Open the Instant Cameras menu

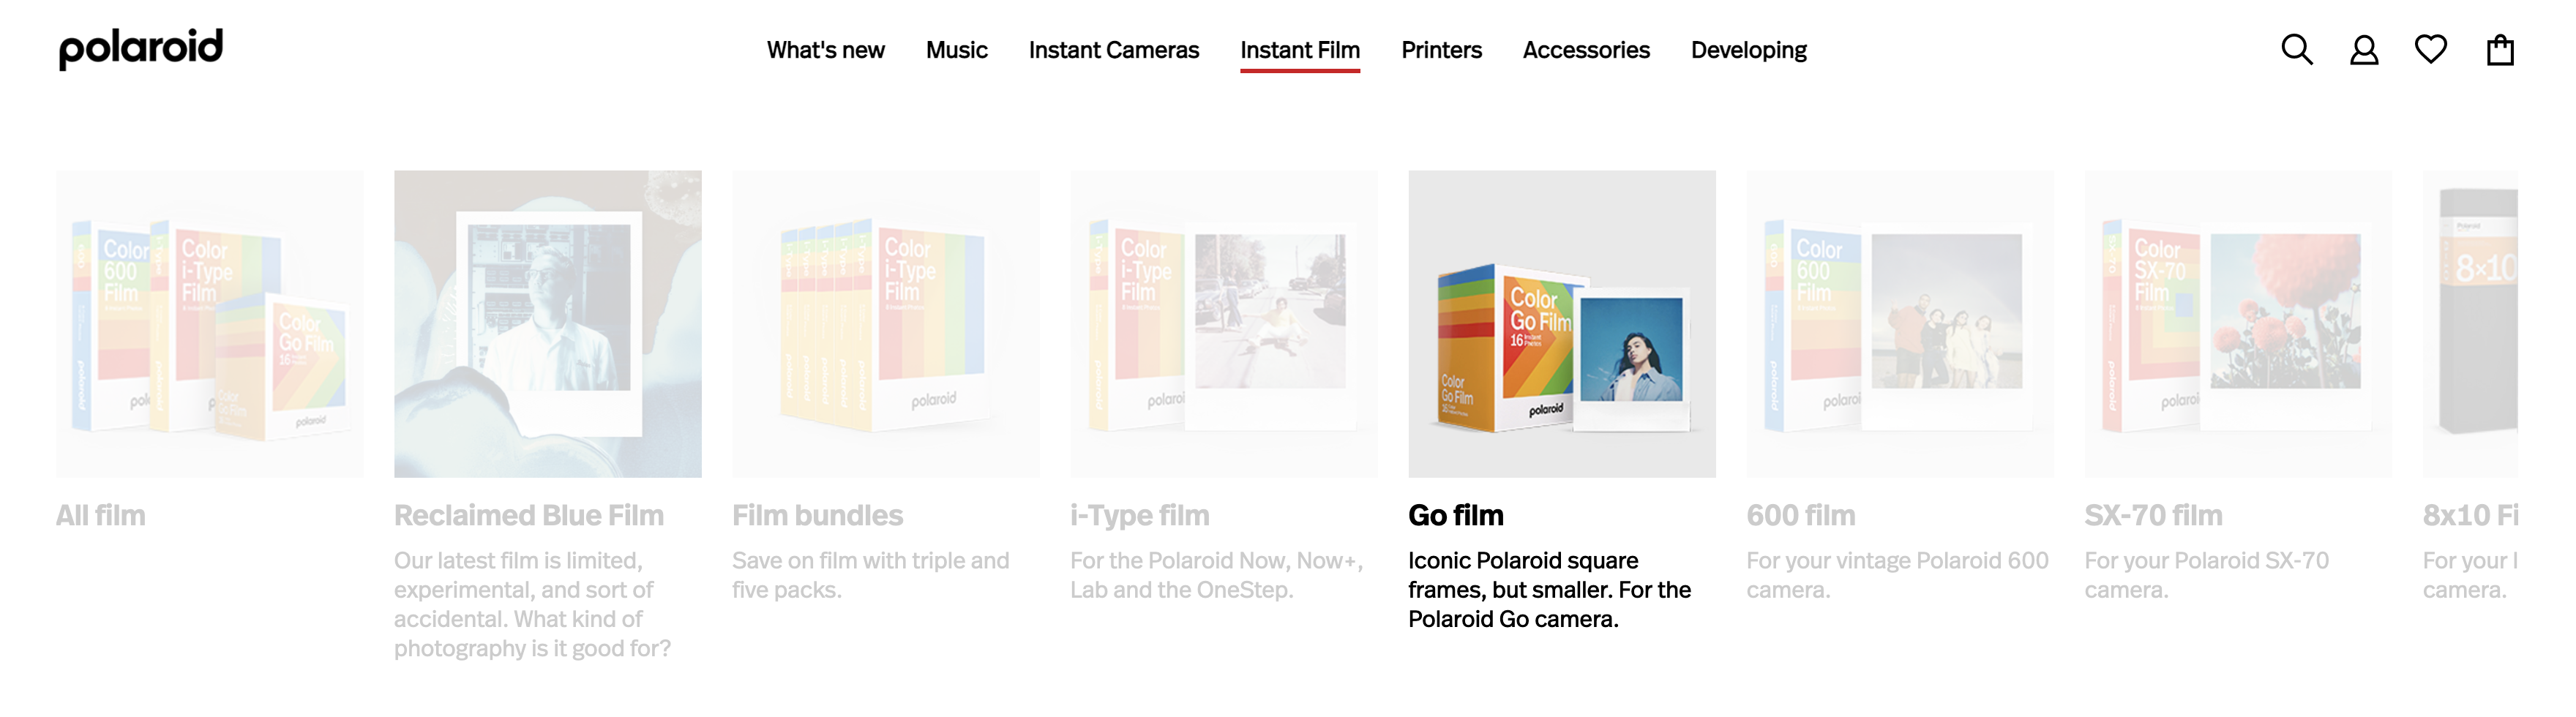(1113, 50)
